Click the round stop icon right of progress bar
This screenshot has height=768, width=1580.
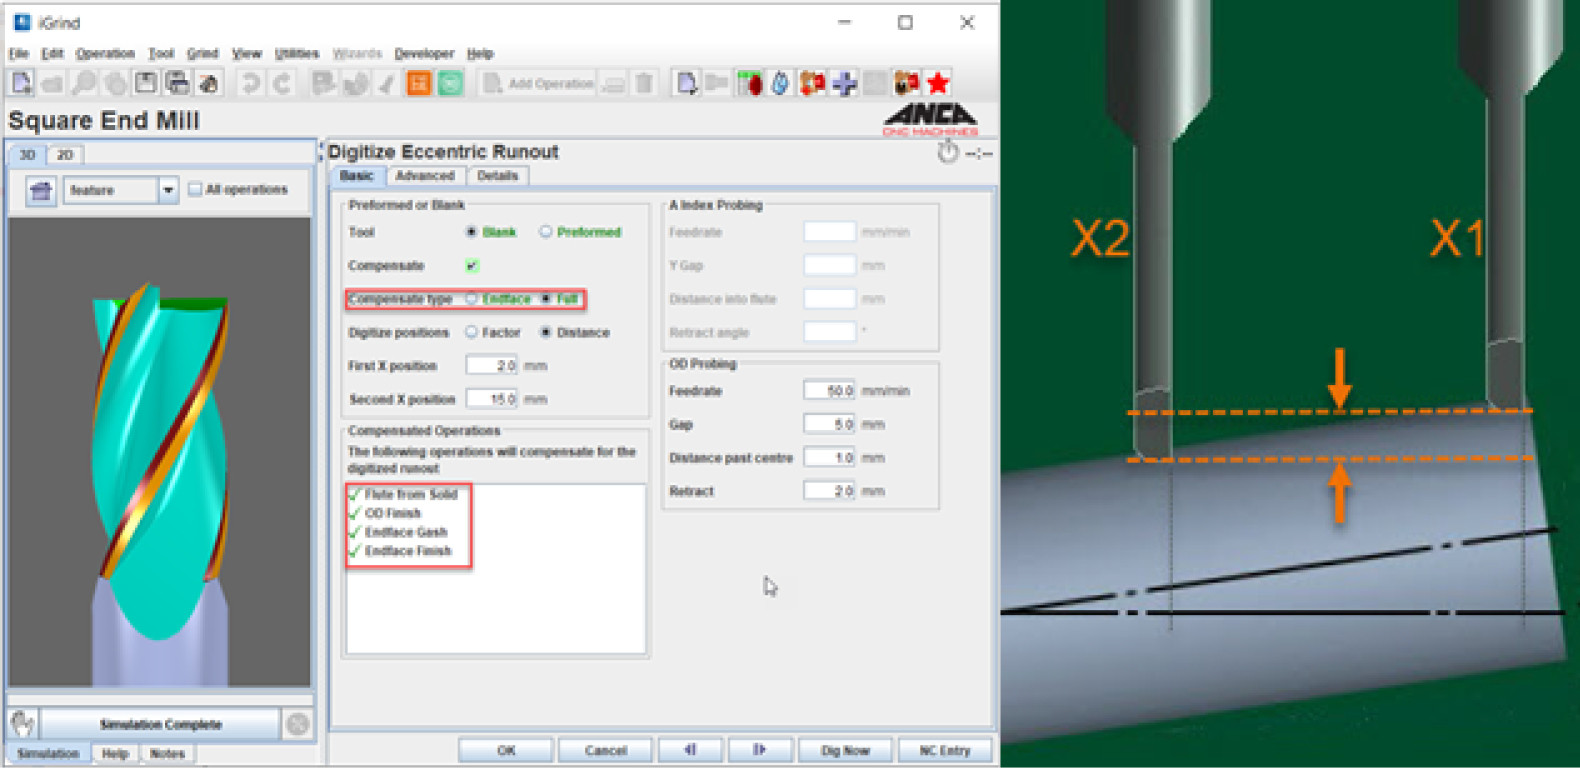(297, 724)
